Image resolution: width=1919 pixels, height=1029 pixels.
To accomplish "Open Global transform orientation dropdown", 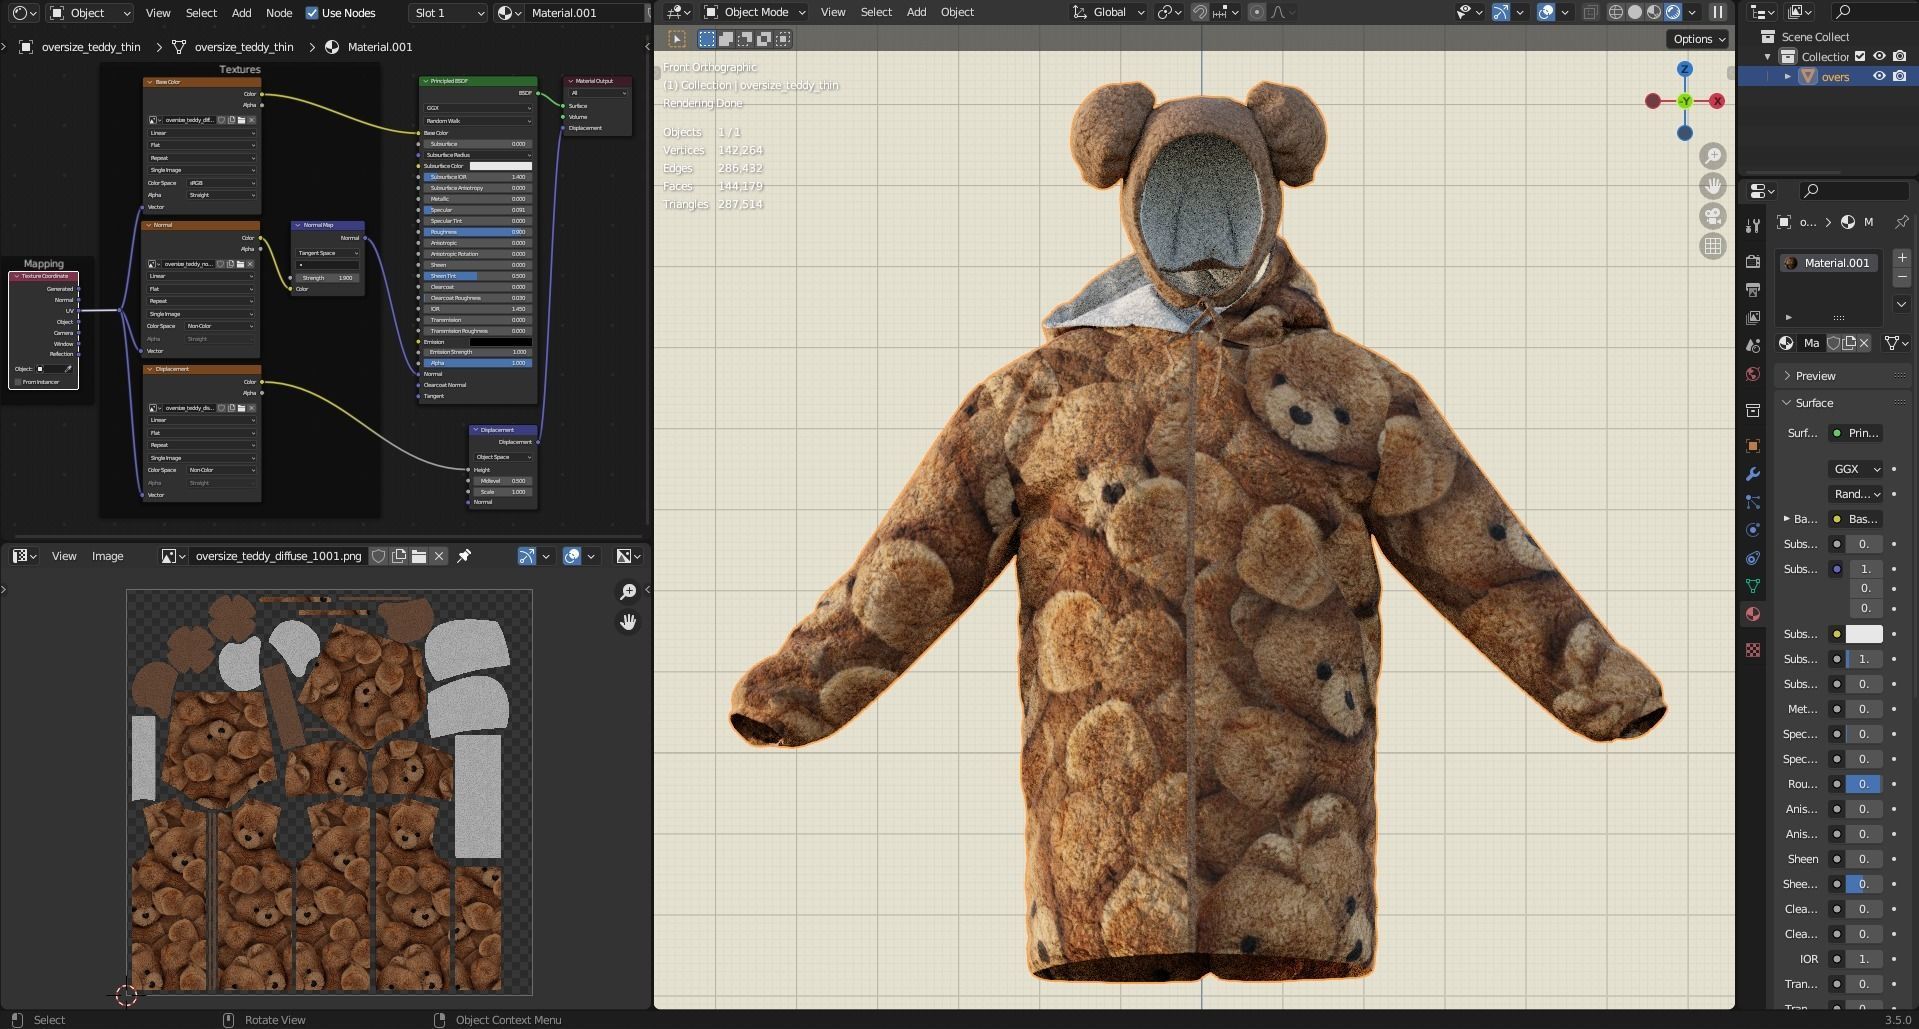I will 1108,12.
